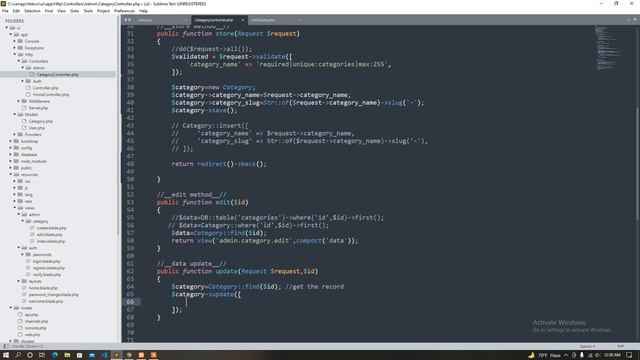
Task: Click the config folder icon
Action: click(x=16, y=148)
